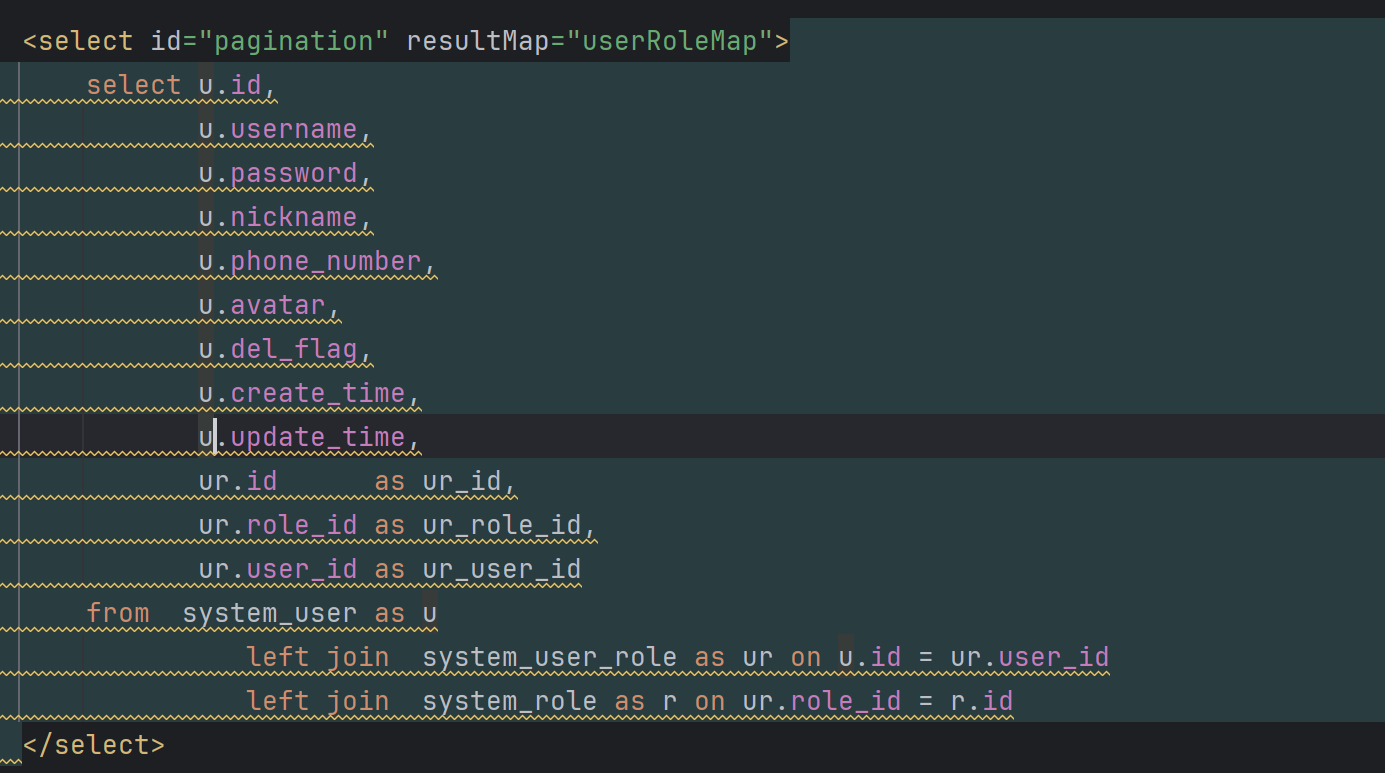Viewport: 1385px width, 773px height.
Task: Select the nickname column reference
Action: pyautogui.click(x=293, y=218)
